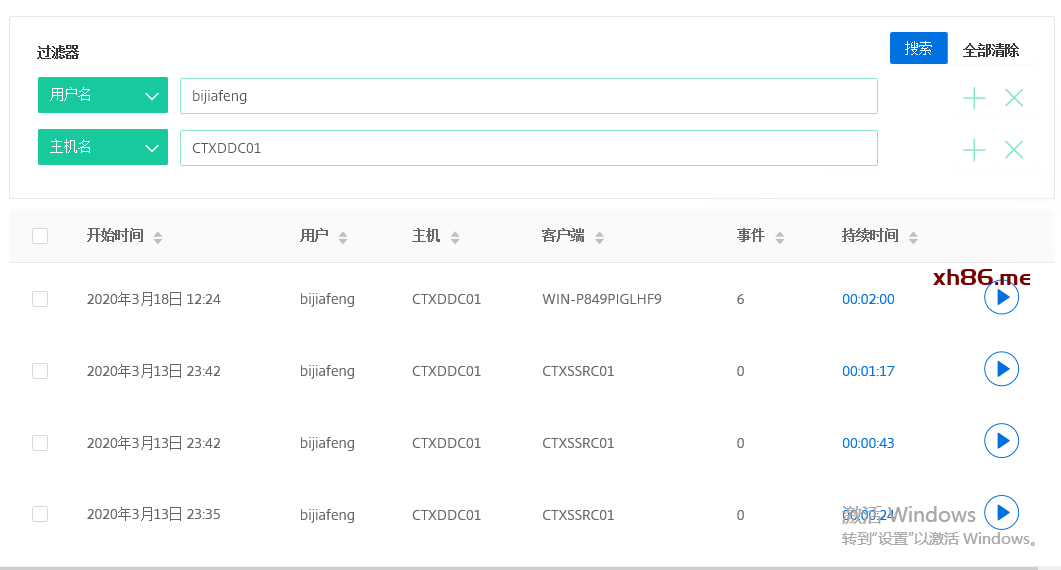Click the bijiafeng username input field
The image size is (1061, 570).
528,96
